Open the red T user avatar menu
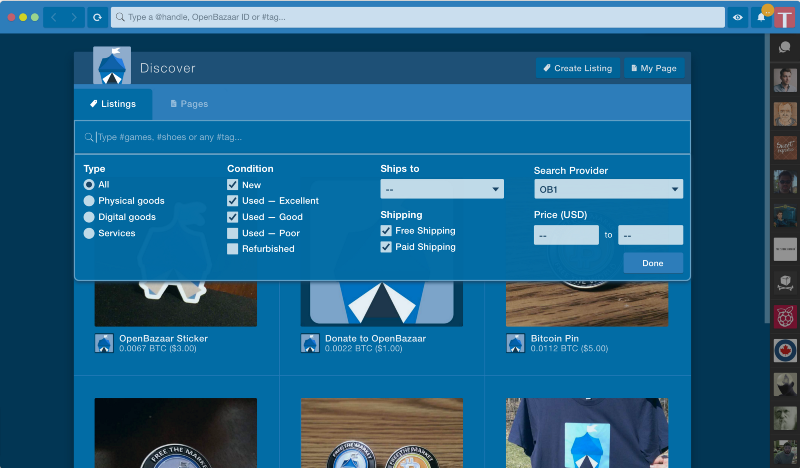The image size is (800, 468). coord(784,18)
